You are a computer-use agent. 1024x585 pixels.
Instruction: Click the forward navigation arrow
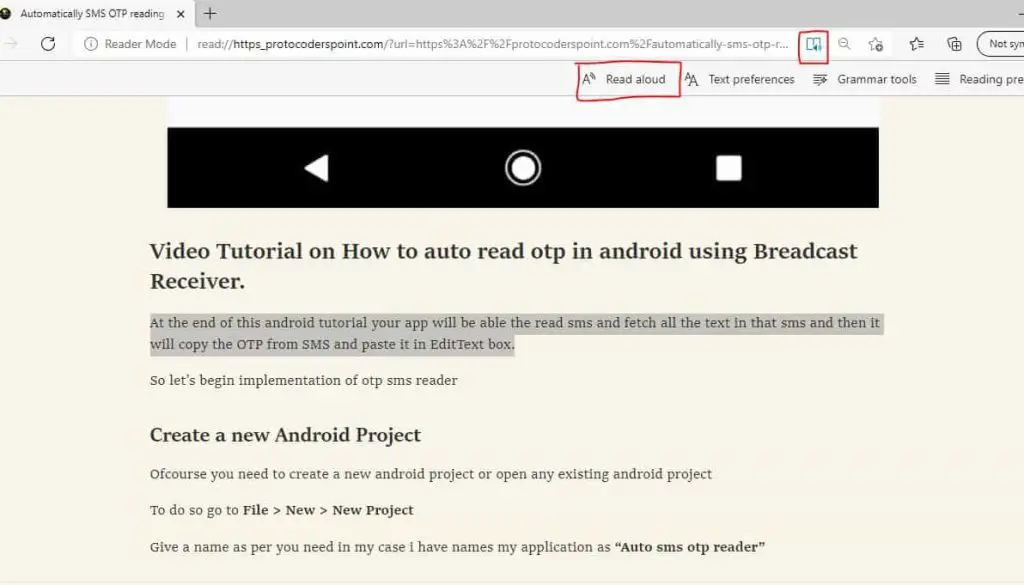click(11, 44)
